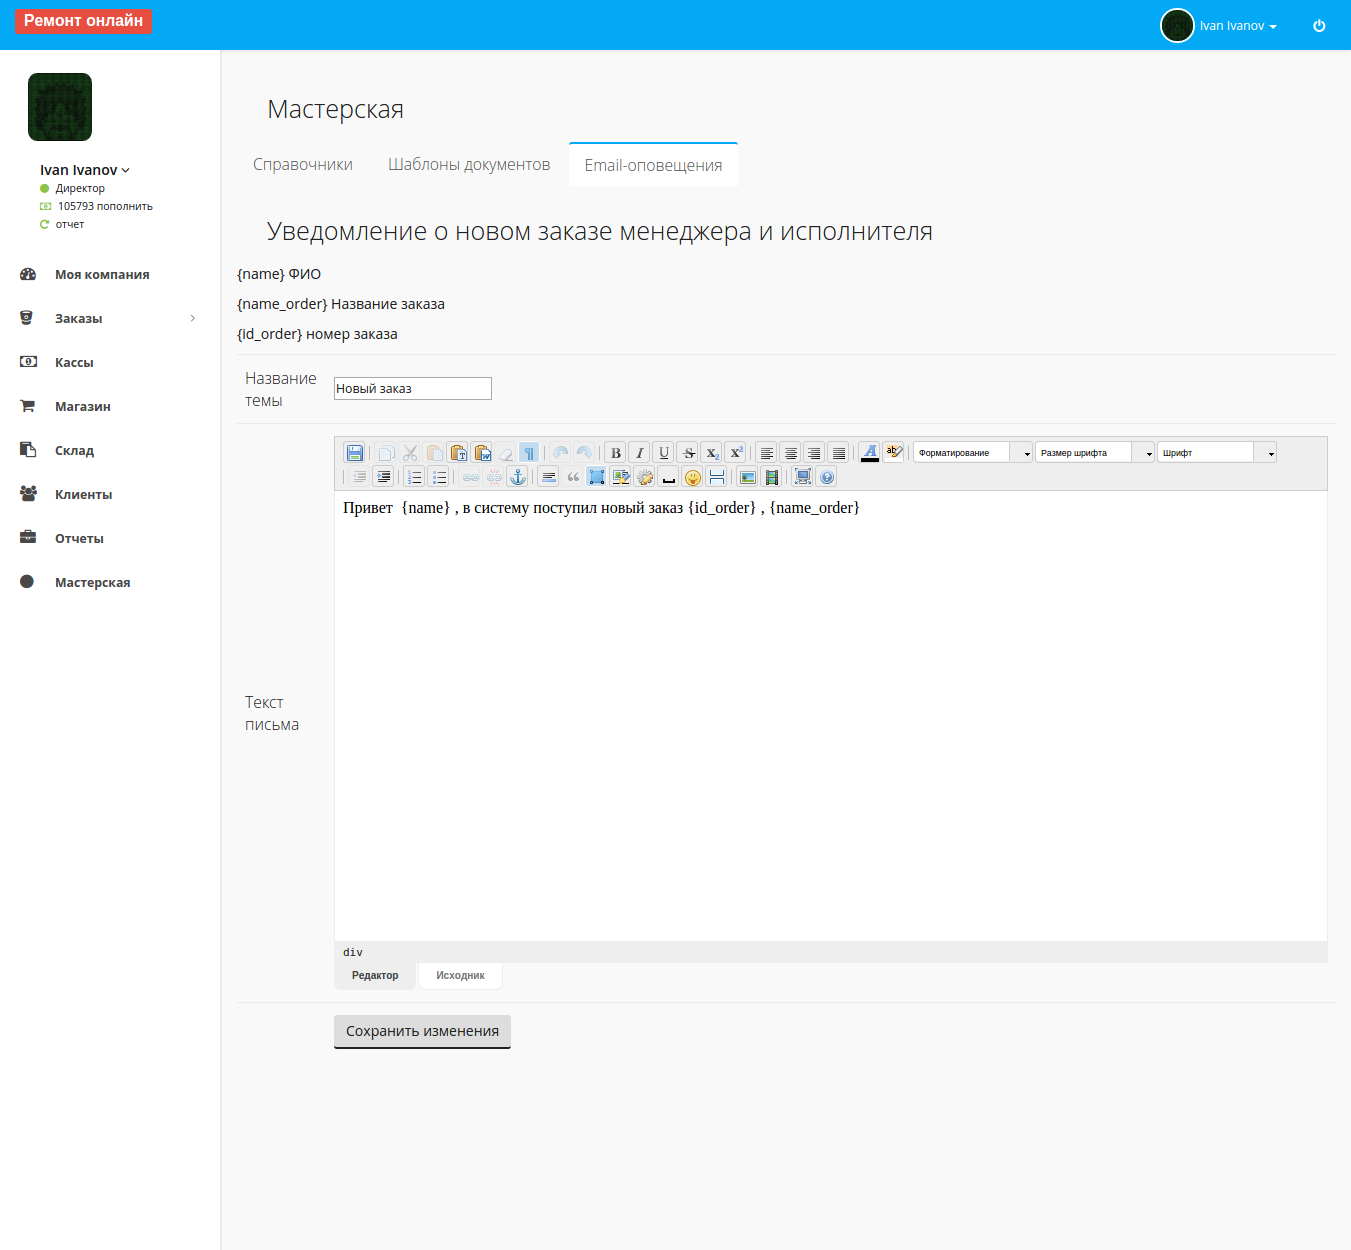This screenshot has width=1351, height=1250.
Task: Insert a media video clip
Action: 772,477
